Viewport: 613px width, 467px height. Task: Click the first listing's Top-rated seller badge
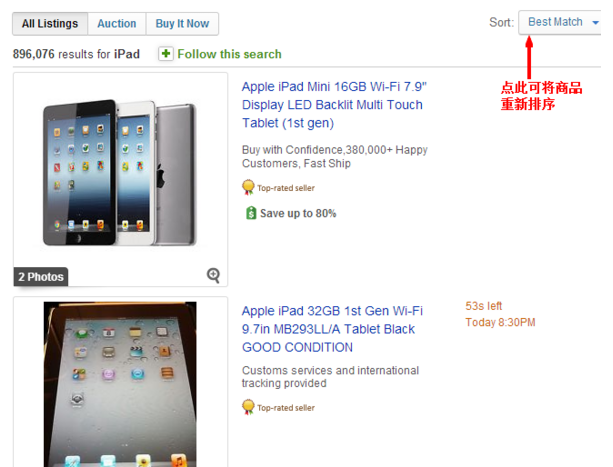(x=278, y=188)
